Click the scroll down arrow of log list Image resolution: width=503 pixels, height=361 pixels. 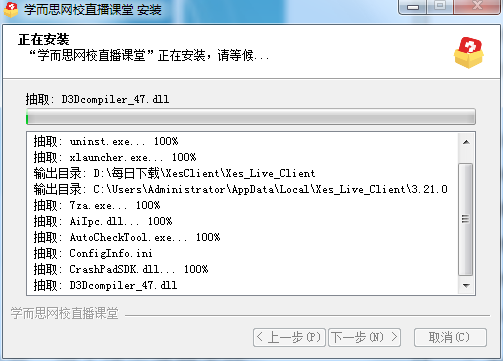click(x=466, y=286)
